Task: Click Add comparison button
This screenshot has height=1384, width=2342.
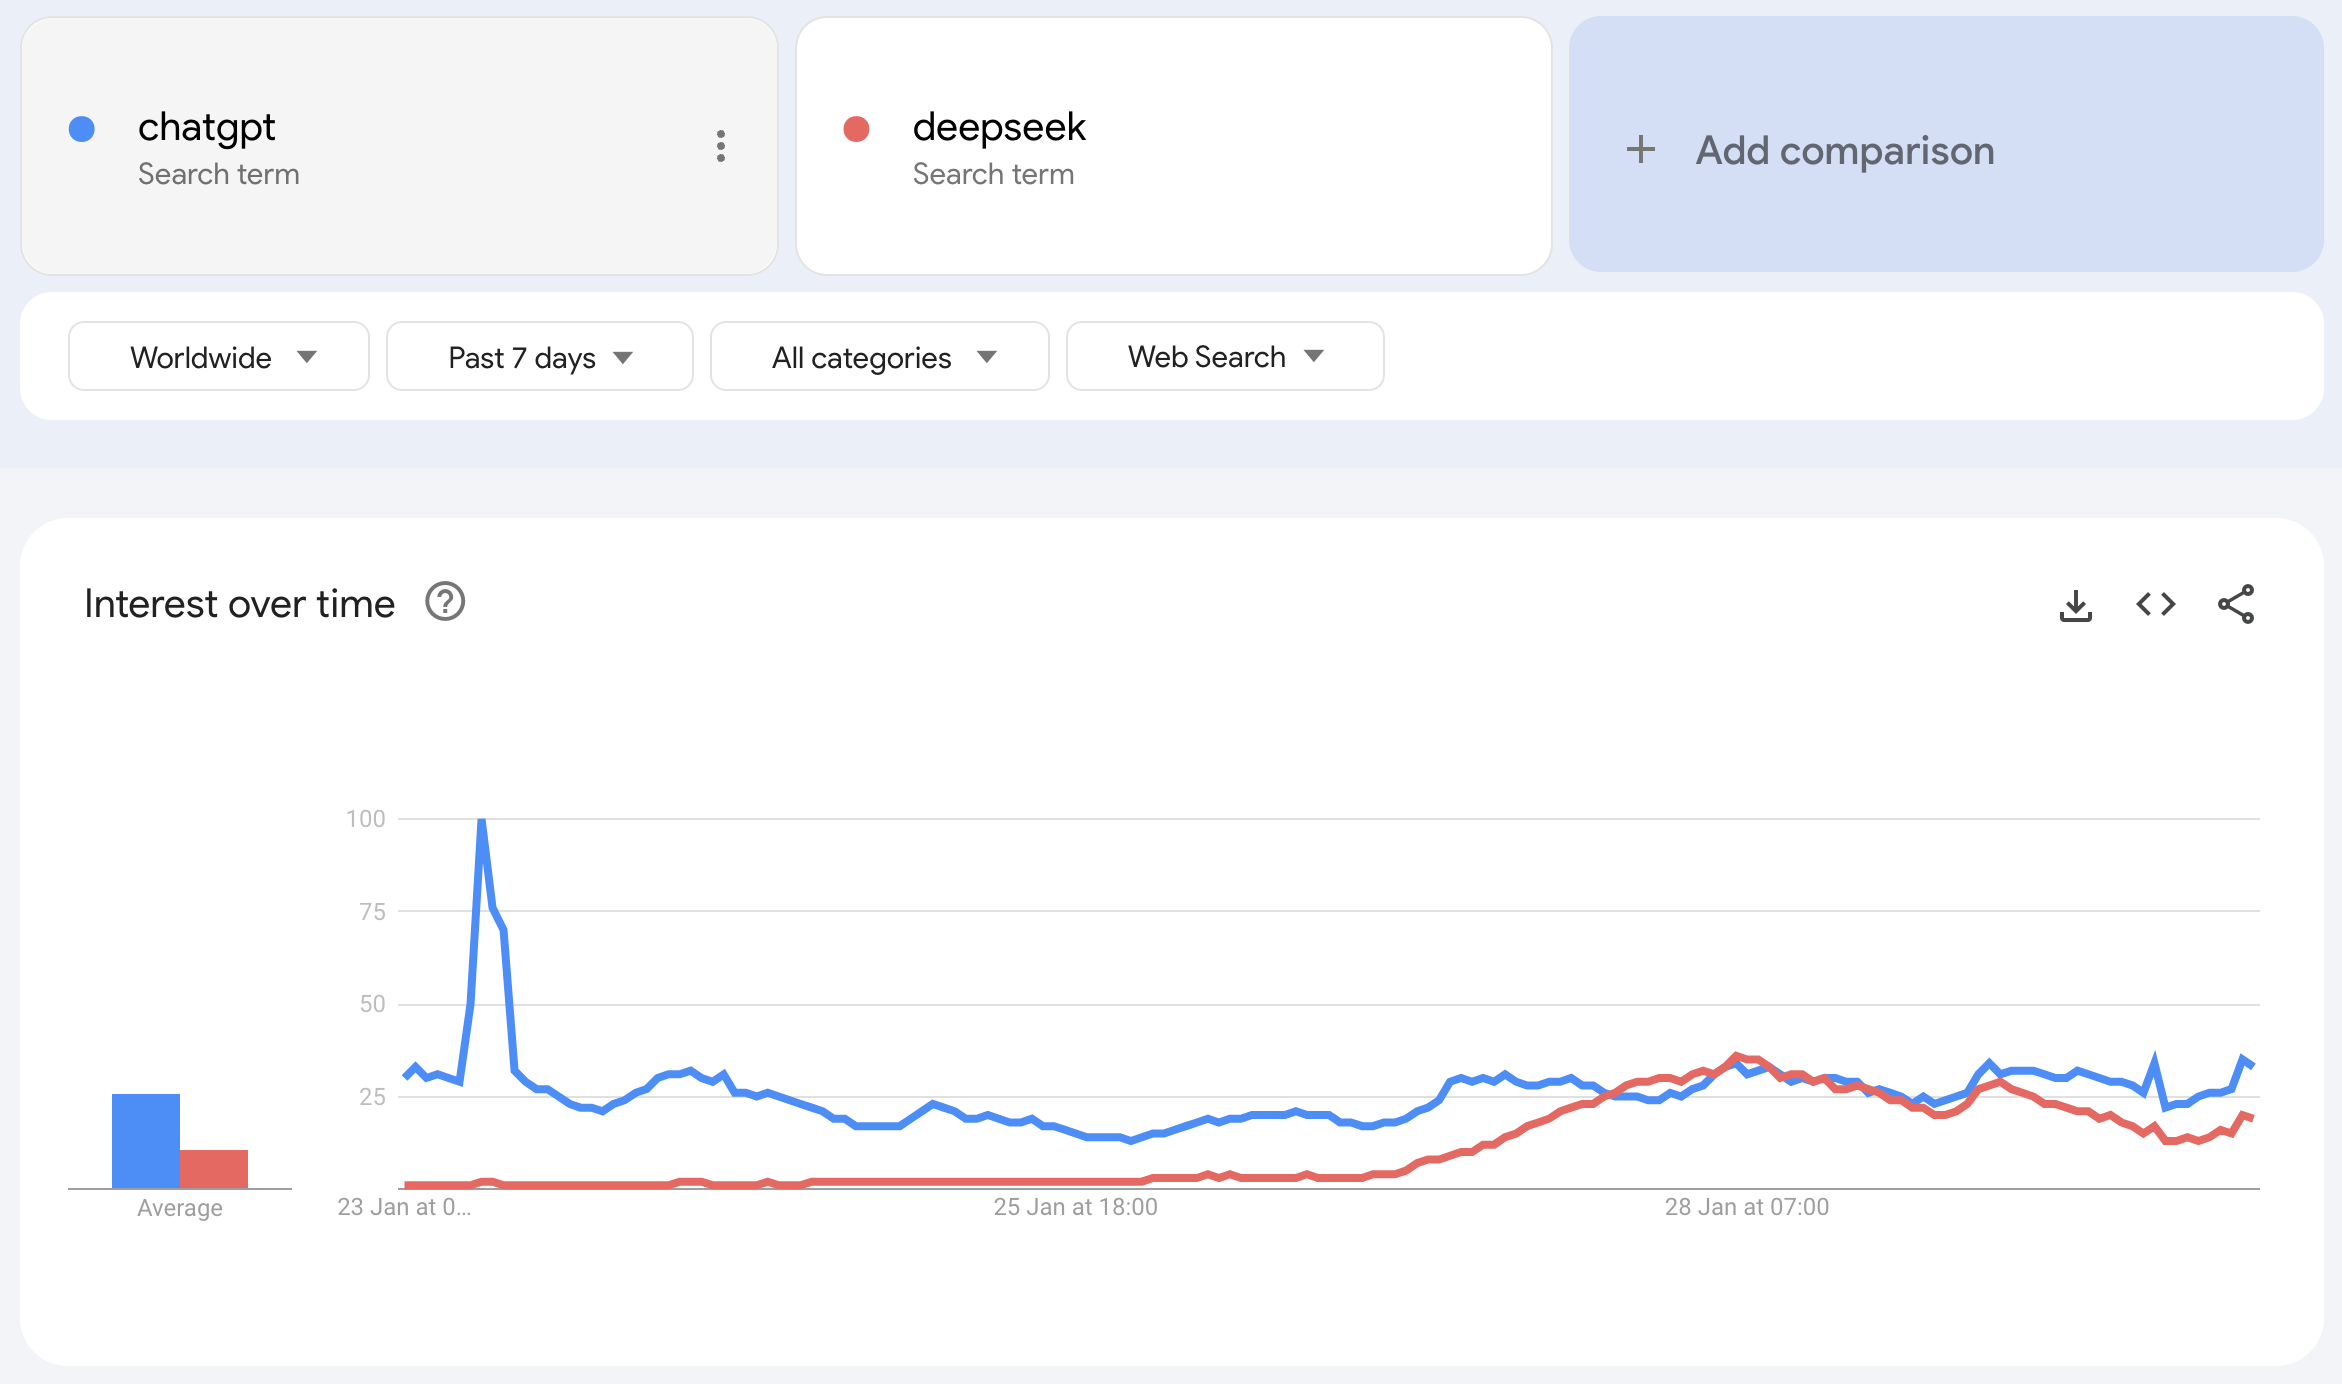Action: [x=1946, y=144]
